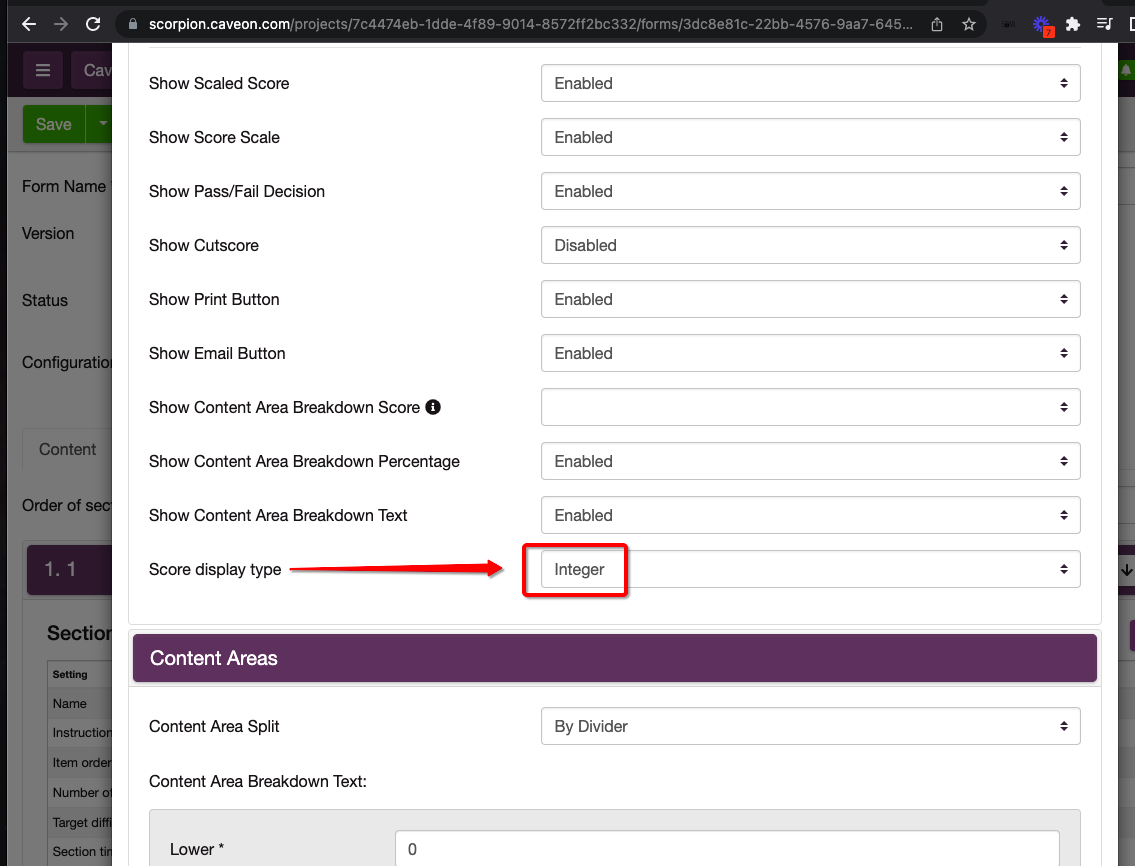This screenshot has height=866, width=1135.
Task: Open the Content Area Split dropdown
Action: point(811,726)
